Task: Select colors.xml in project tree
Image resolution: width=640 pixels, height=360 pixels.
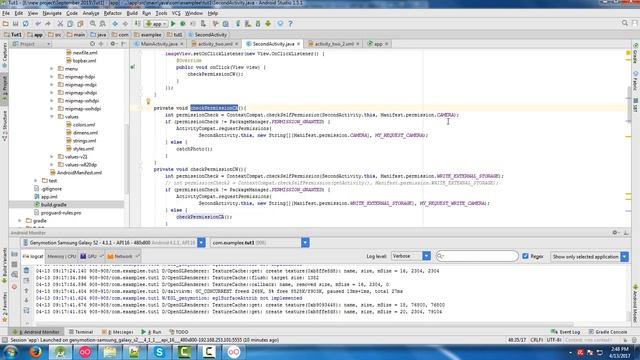Action: (84, 125)
